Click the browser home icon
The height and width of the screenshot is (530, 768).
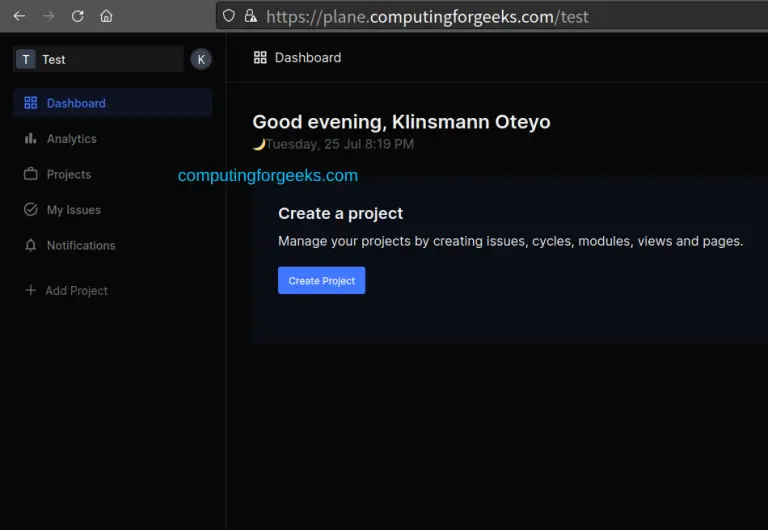[x=106, y=16]
